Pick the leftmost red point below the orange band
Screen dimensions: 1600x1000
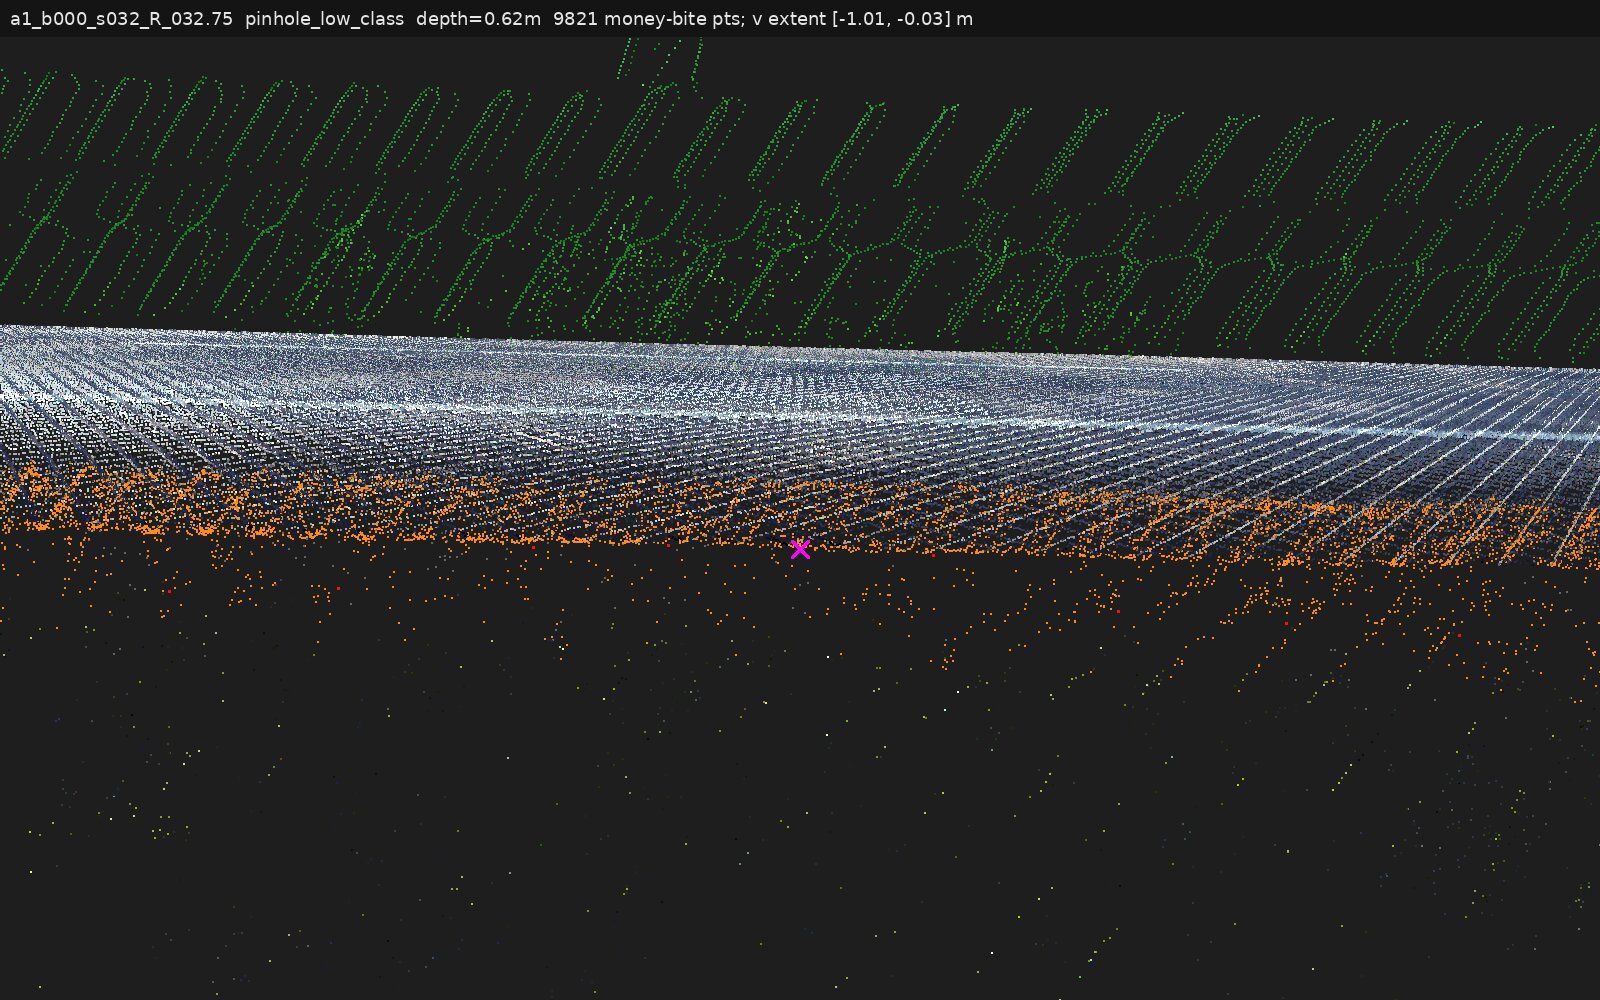point(169,591)
